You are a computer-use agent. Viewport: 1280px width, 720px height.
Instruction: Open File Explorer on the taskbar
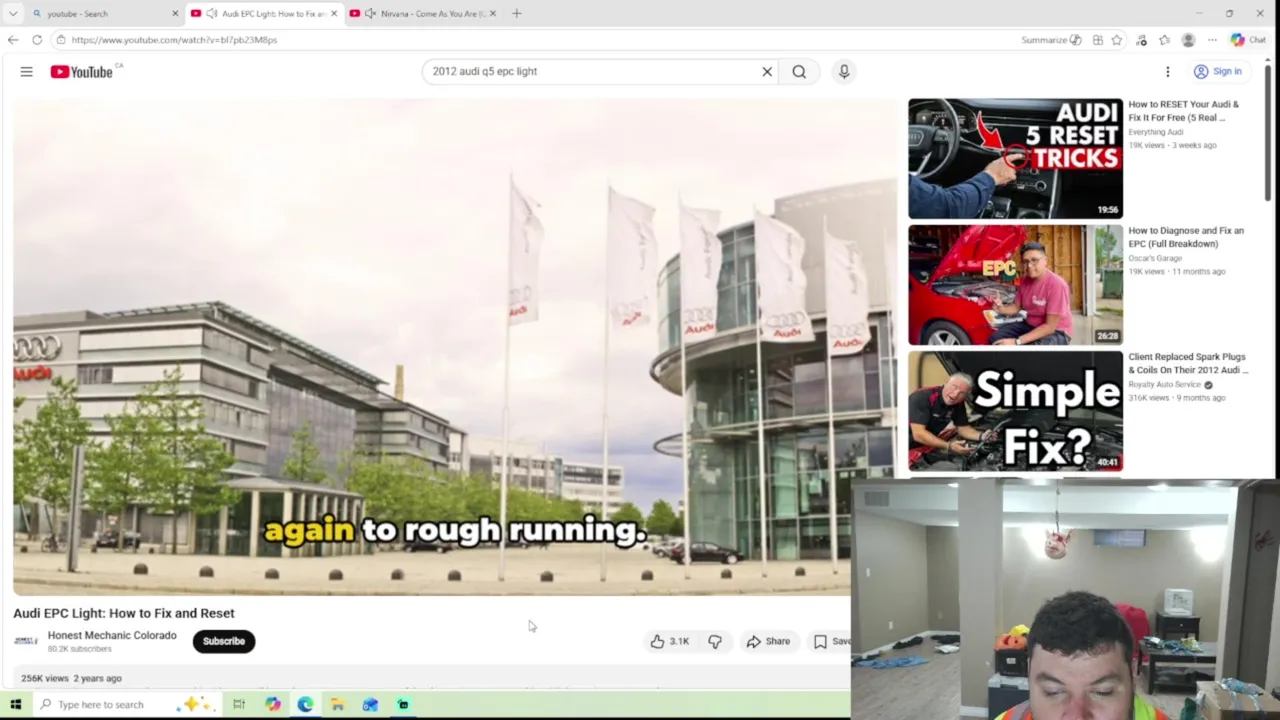click(x=338, y=704)
